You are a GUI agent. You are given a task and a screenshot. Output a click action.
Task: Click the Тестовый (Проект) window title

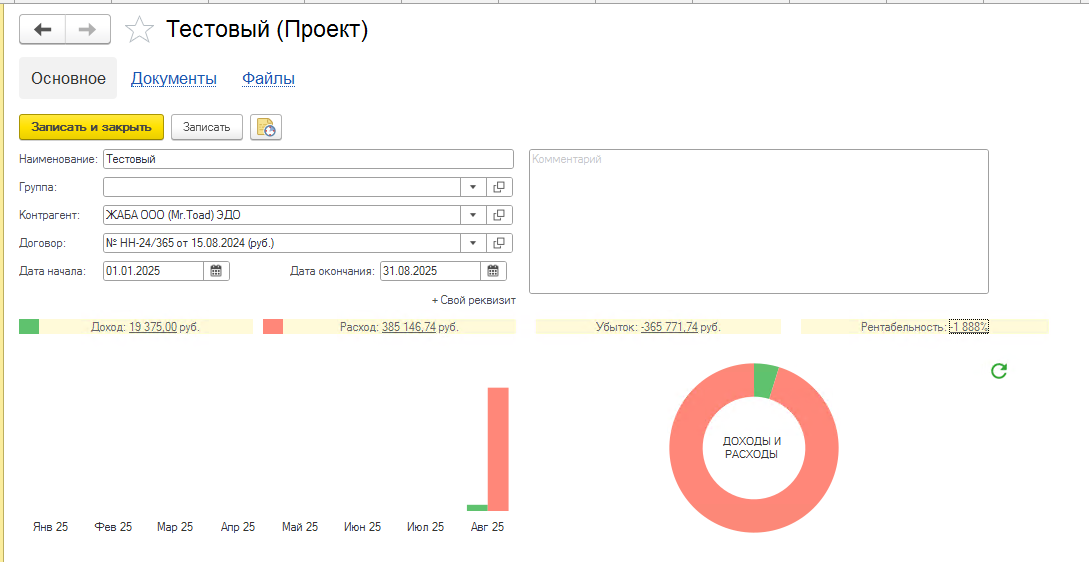tap(267, 30)
